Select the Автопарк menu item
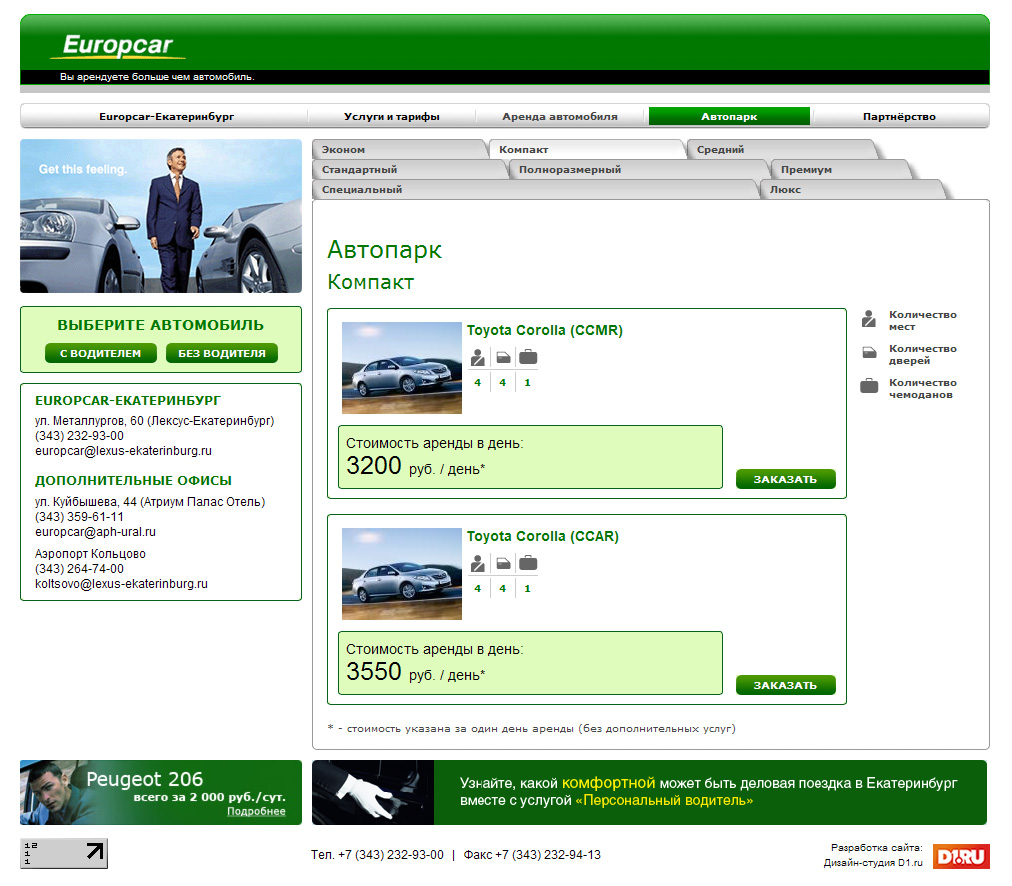Screen dimensions: 1012x886 click(729, 117)
